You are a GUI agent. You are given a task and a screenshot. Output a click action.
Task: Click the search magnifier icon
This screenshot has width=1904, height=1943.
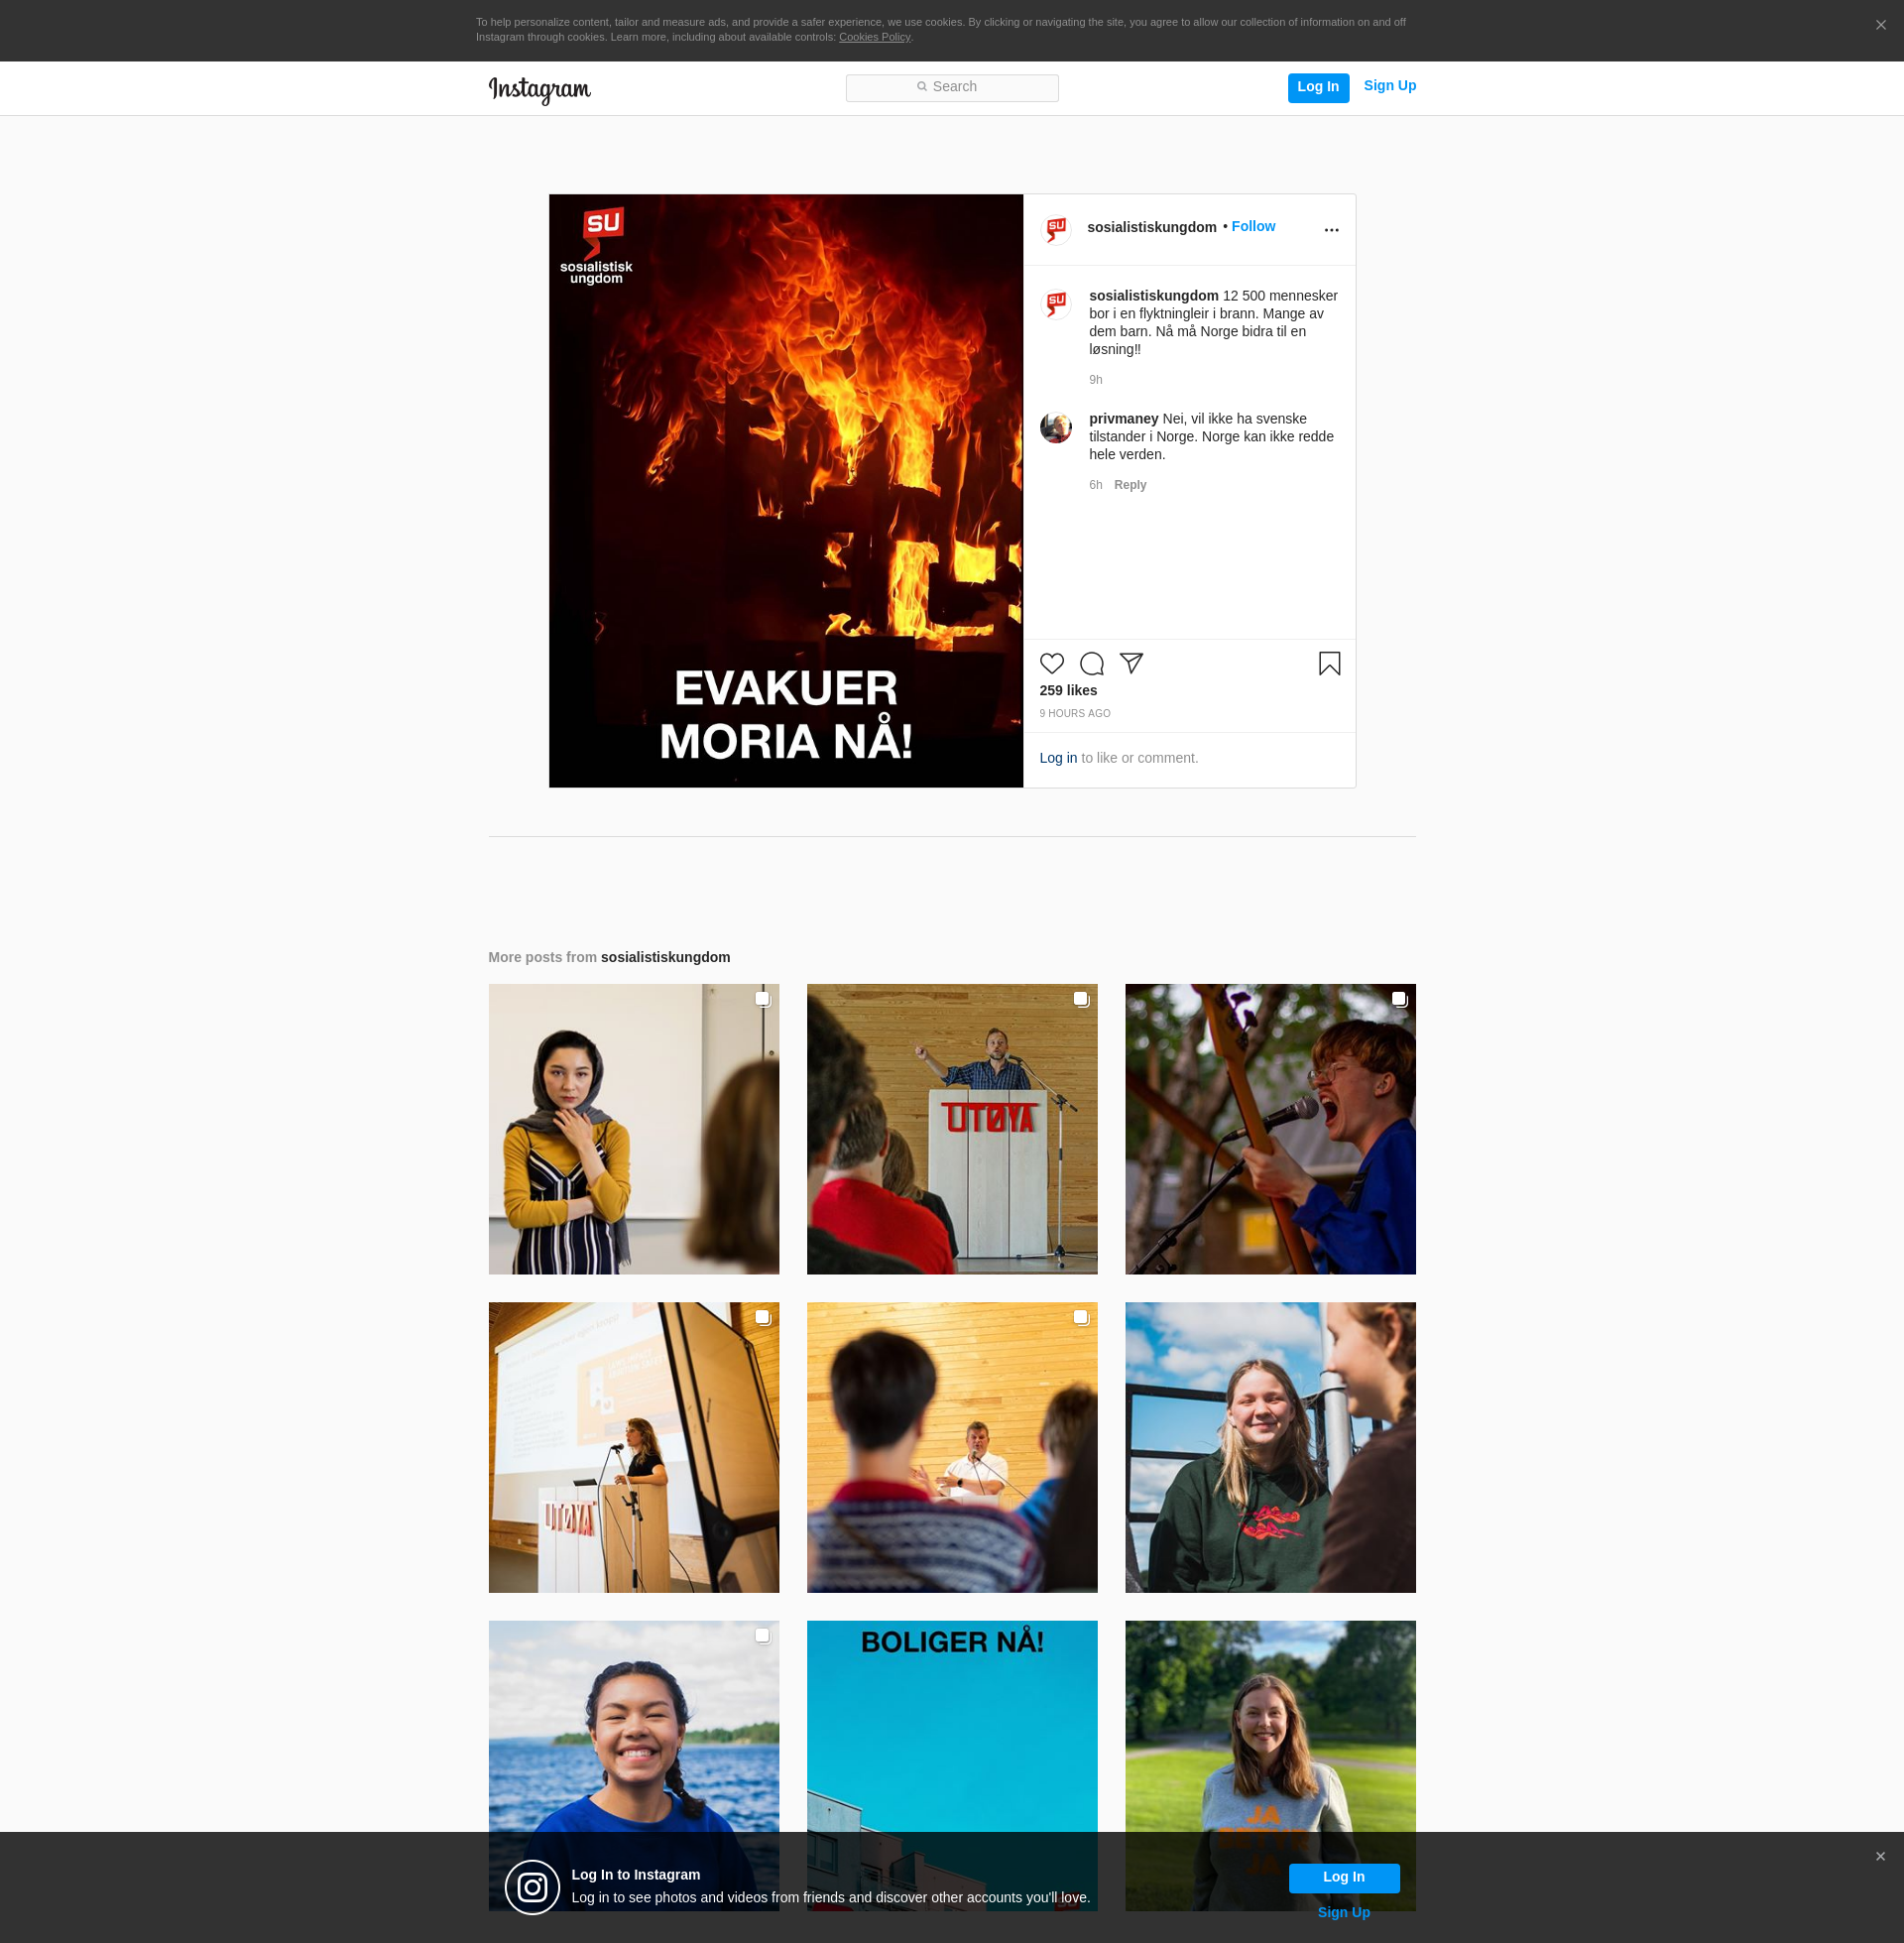(922, 87)
